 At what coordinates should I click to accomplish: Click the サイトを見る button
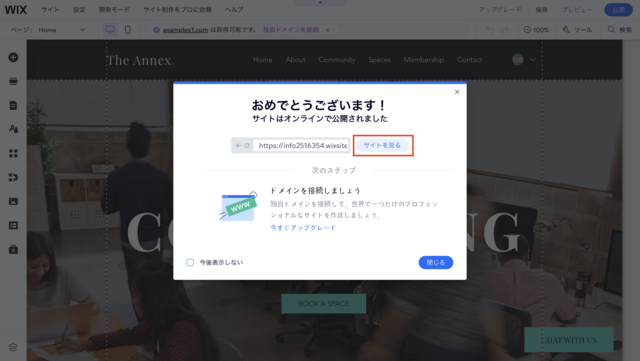coord(382,145)
